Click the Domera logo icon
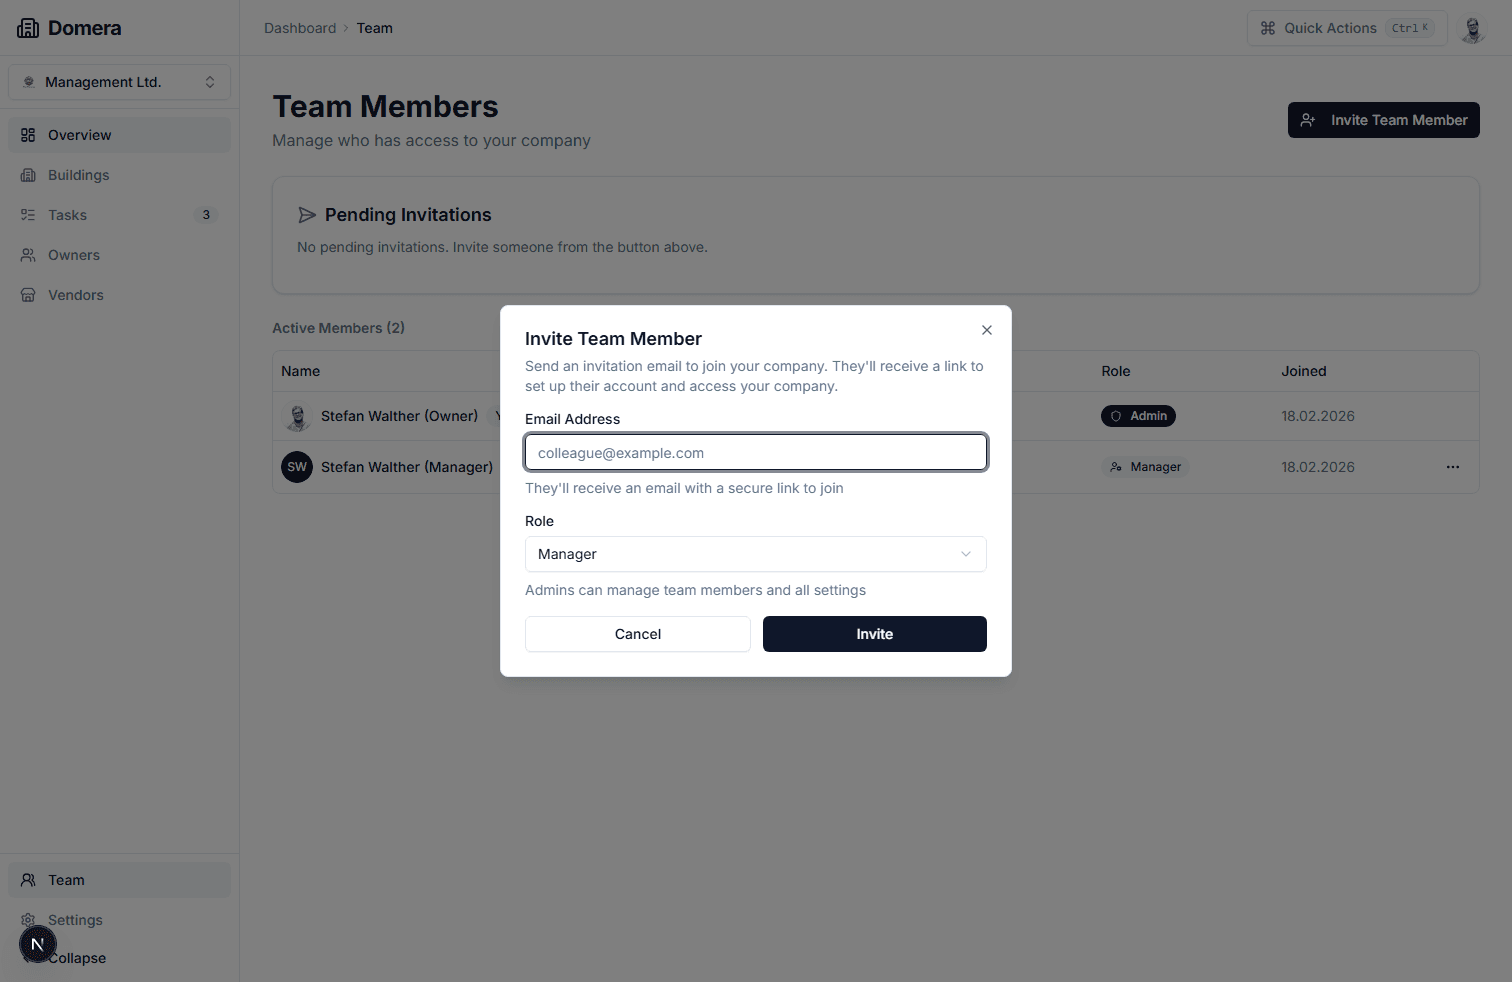Viewport: 1512px width, 982px height. 28,27
